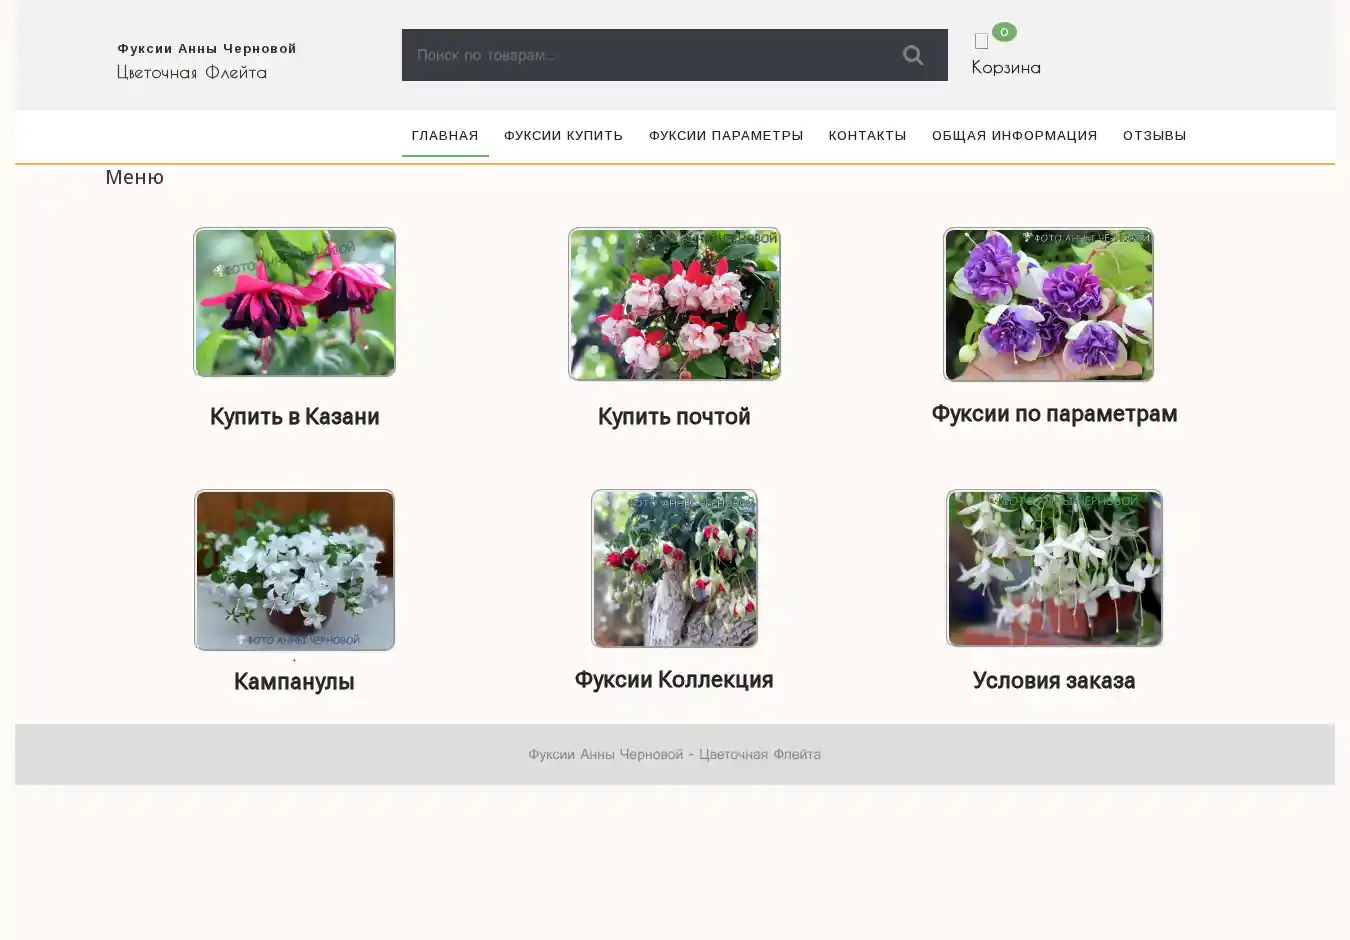Image resolution: width=1350 pixels, height=940 pixels.
Task: Go to the Контакты page
Action: pyautogui.click(x=867, y=136)
